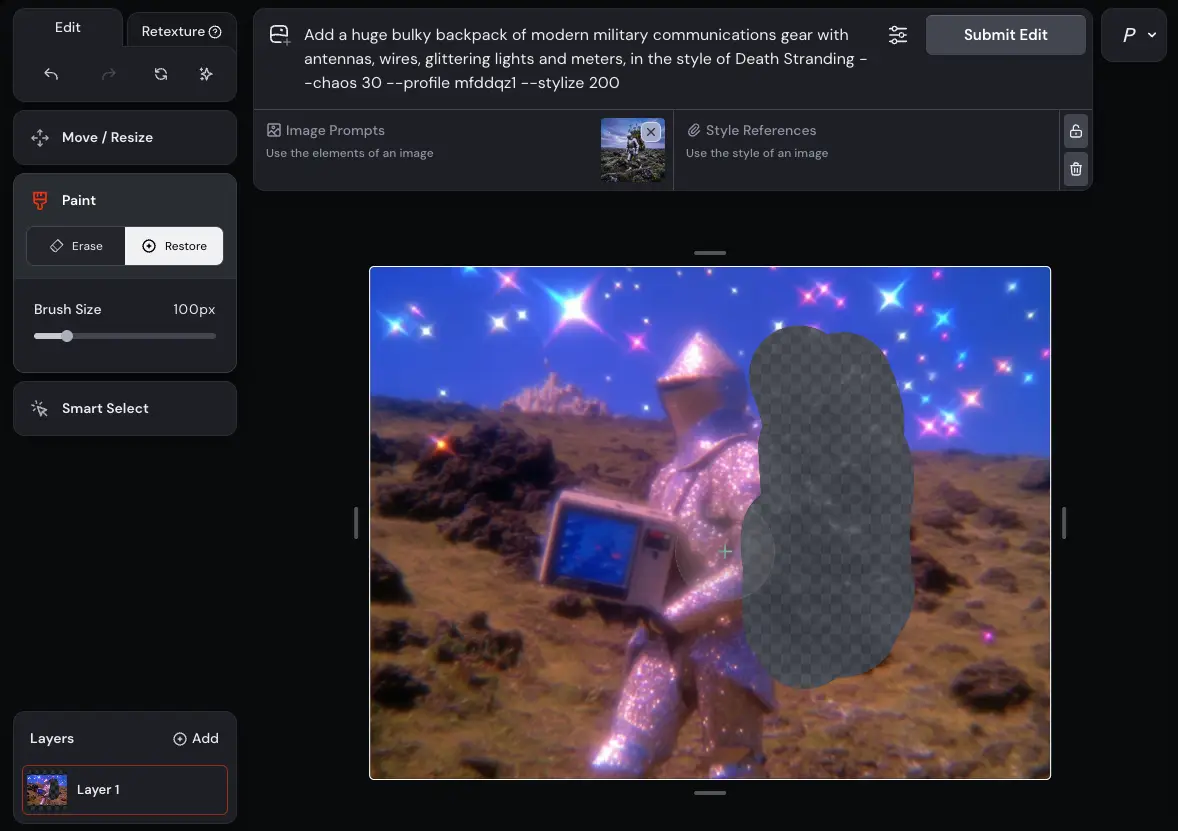The width and height of the screenshot is (1178, 831).
Task: Switch paint mode to Restore
Action: tap(174, 246)
